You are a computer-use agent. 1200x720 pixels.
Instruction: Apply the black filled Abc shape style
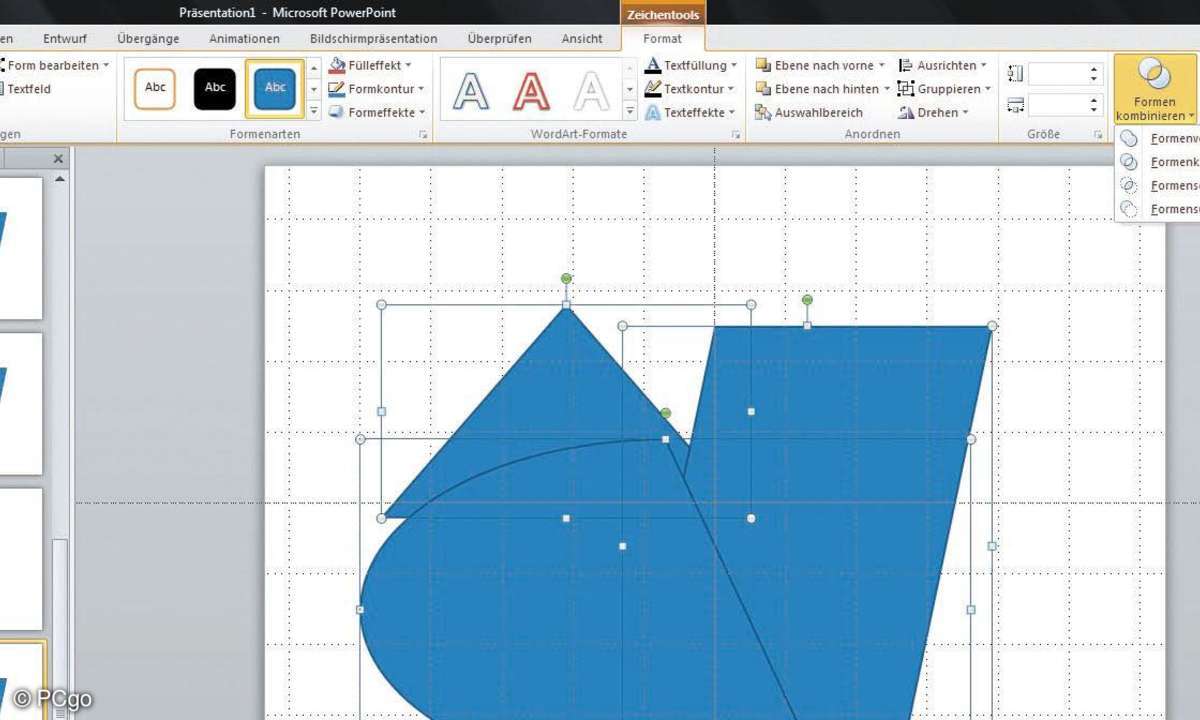tap(215, 88)
